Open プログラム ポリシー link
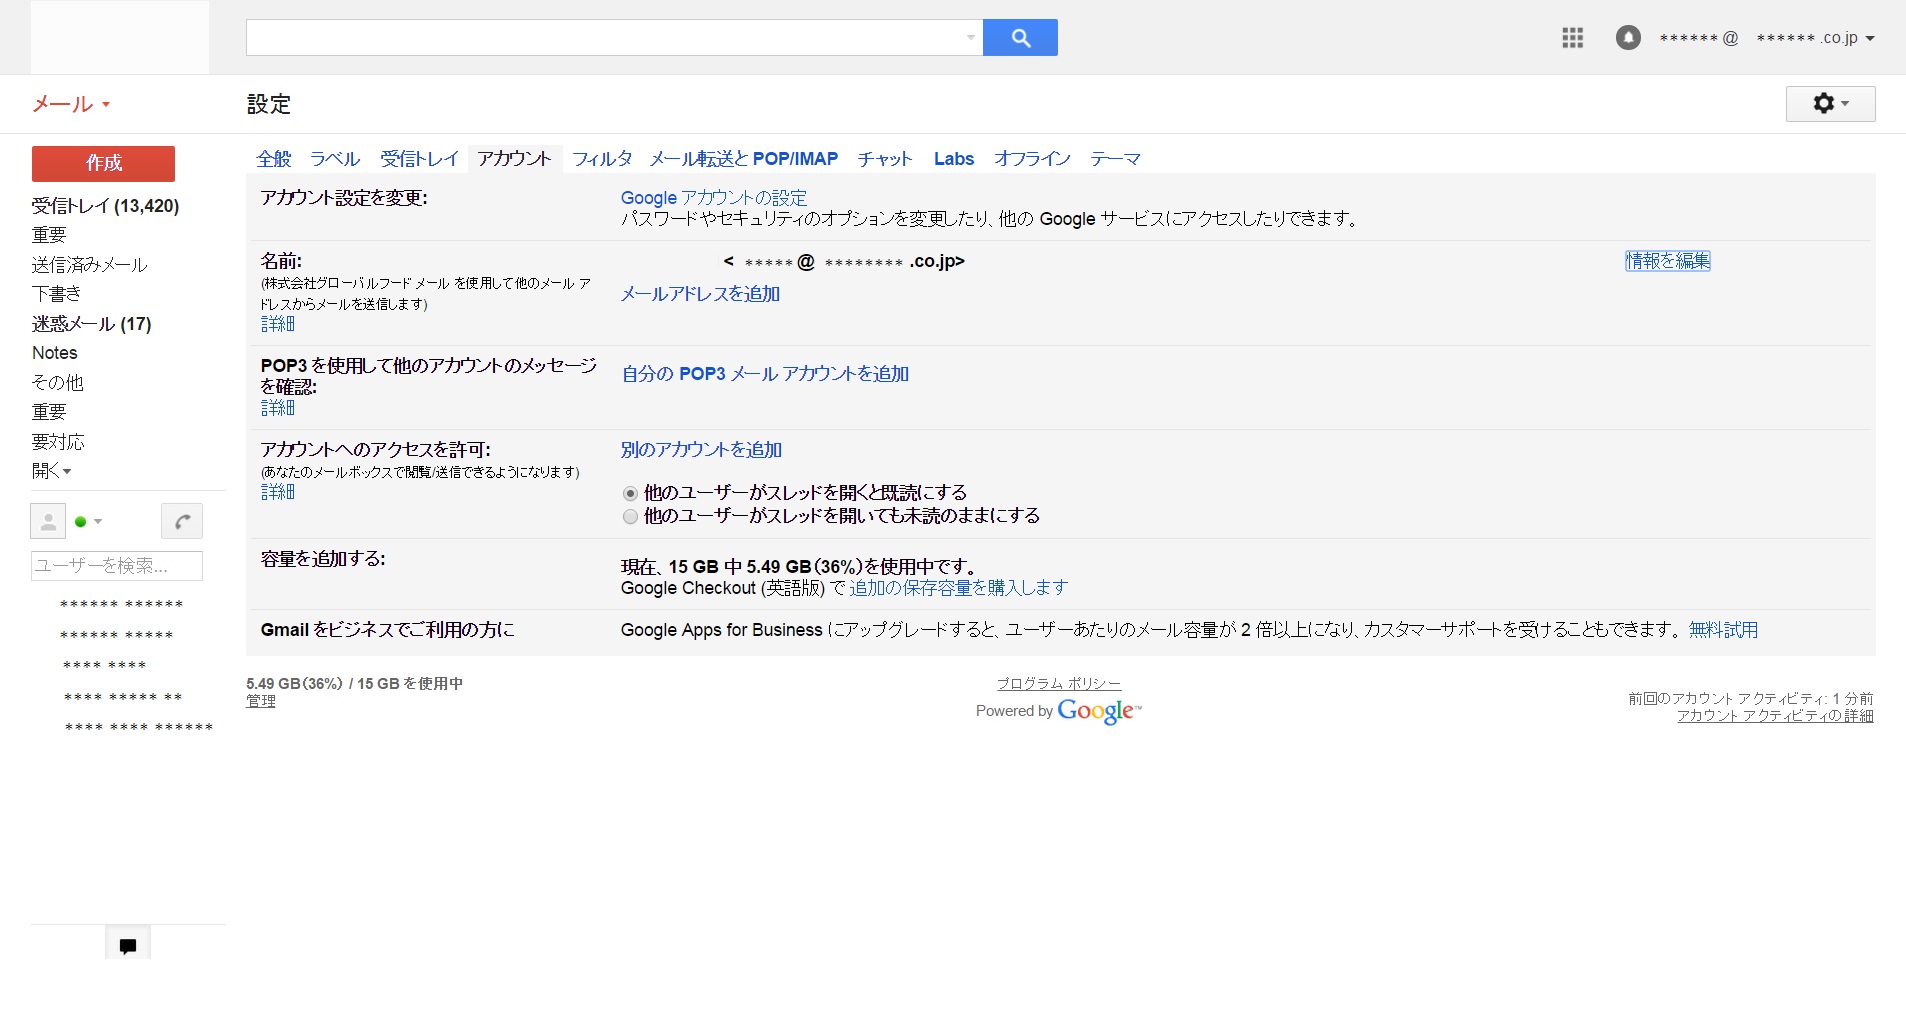 click(x=1059, y=684)
